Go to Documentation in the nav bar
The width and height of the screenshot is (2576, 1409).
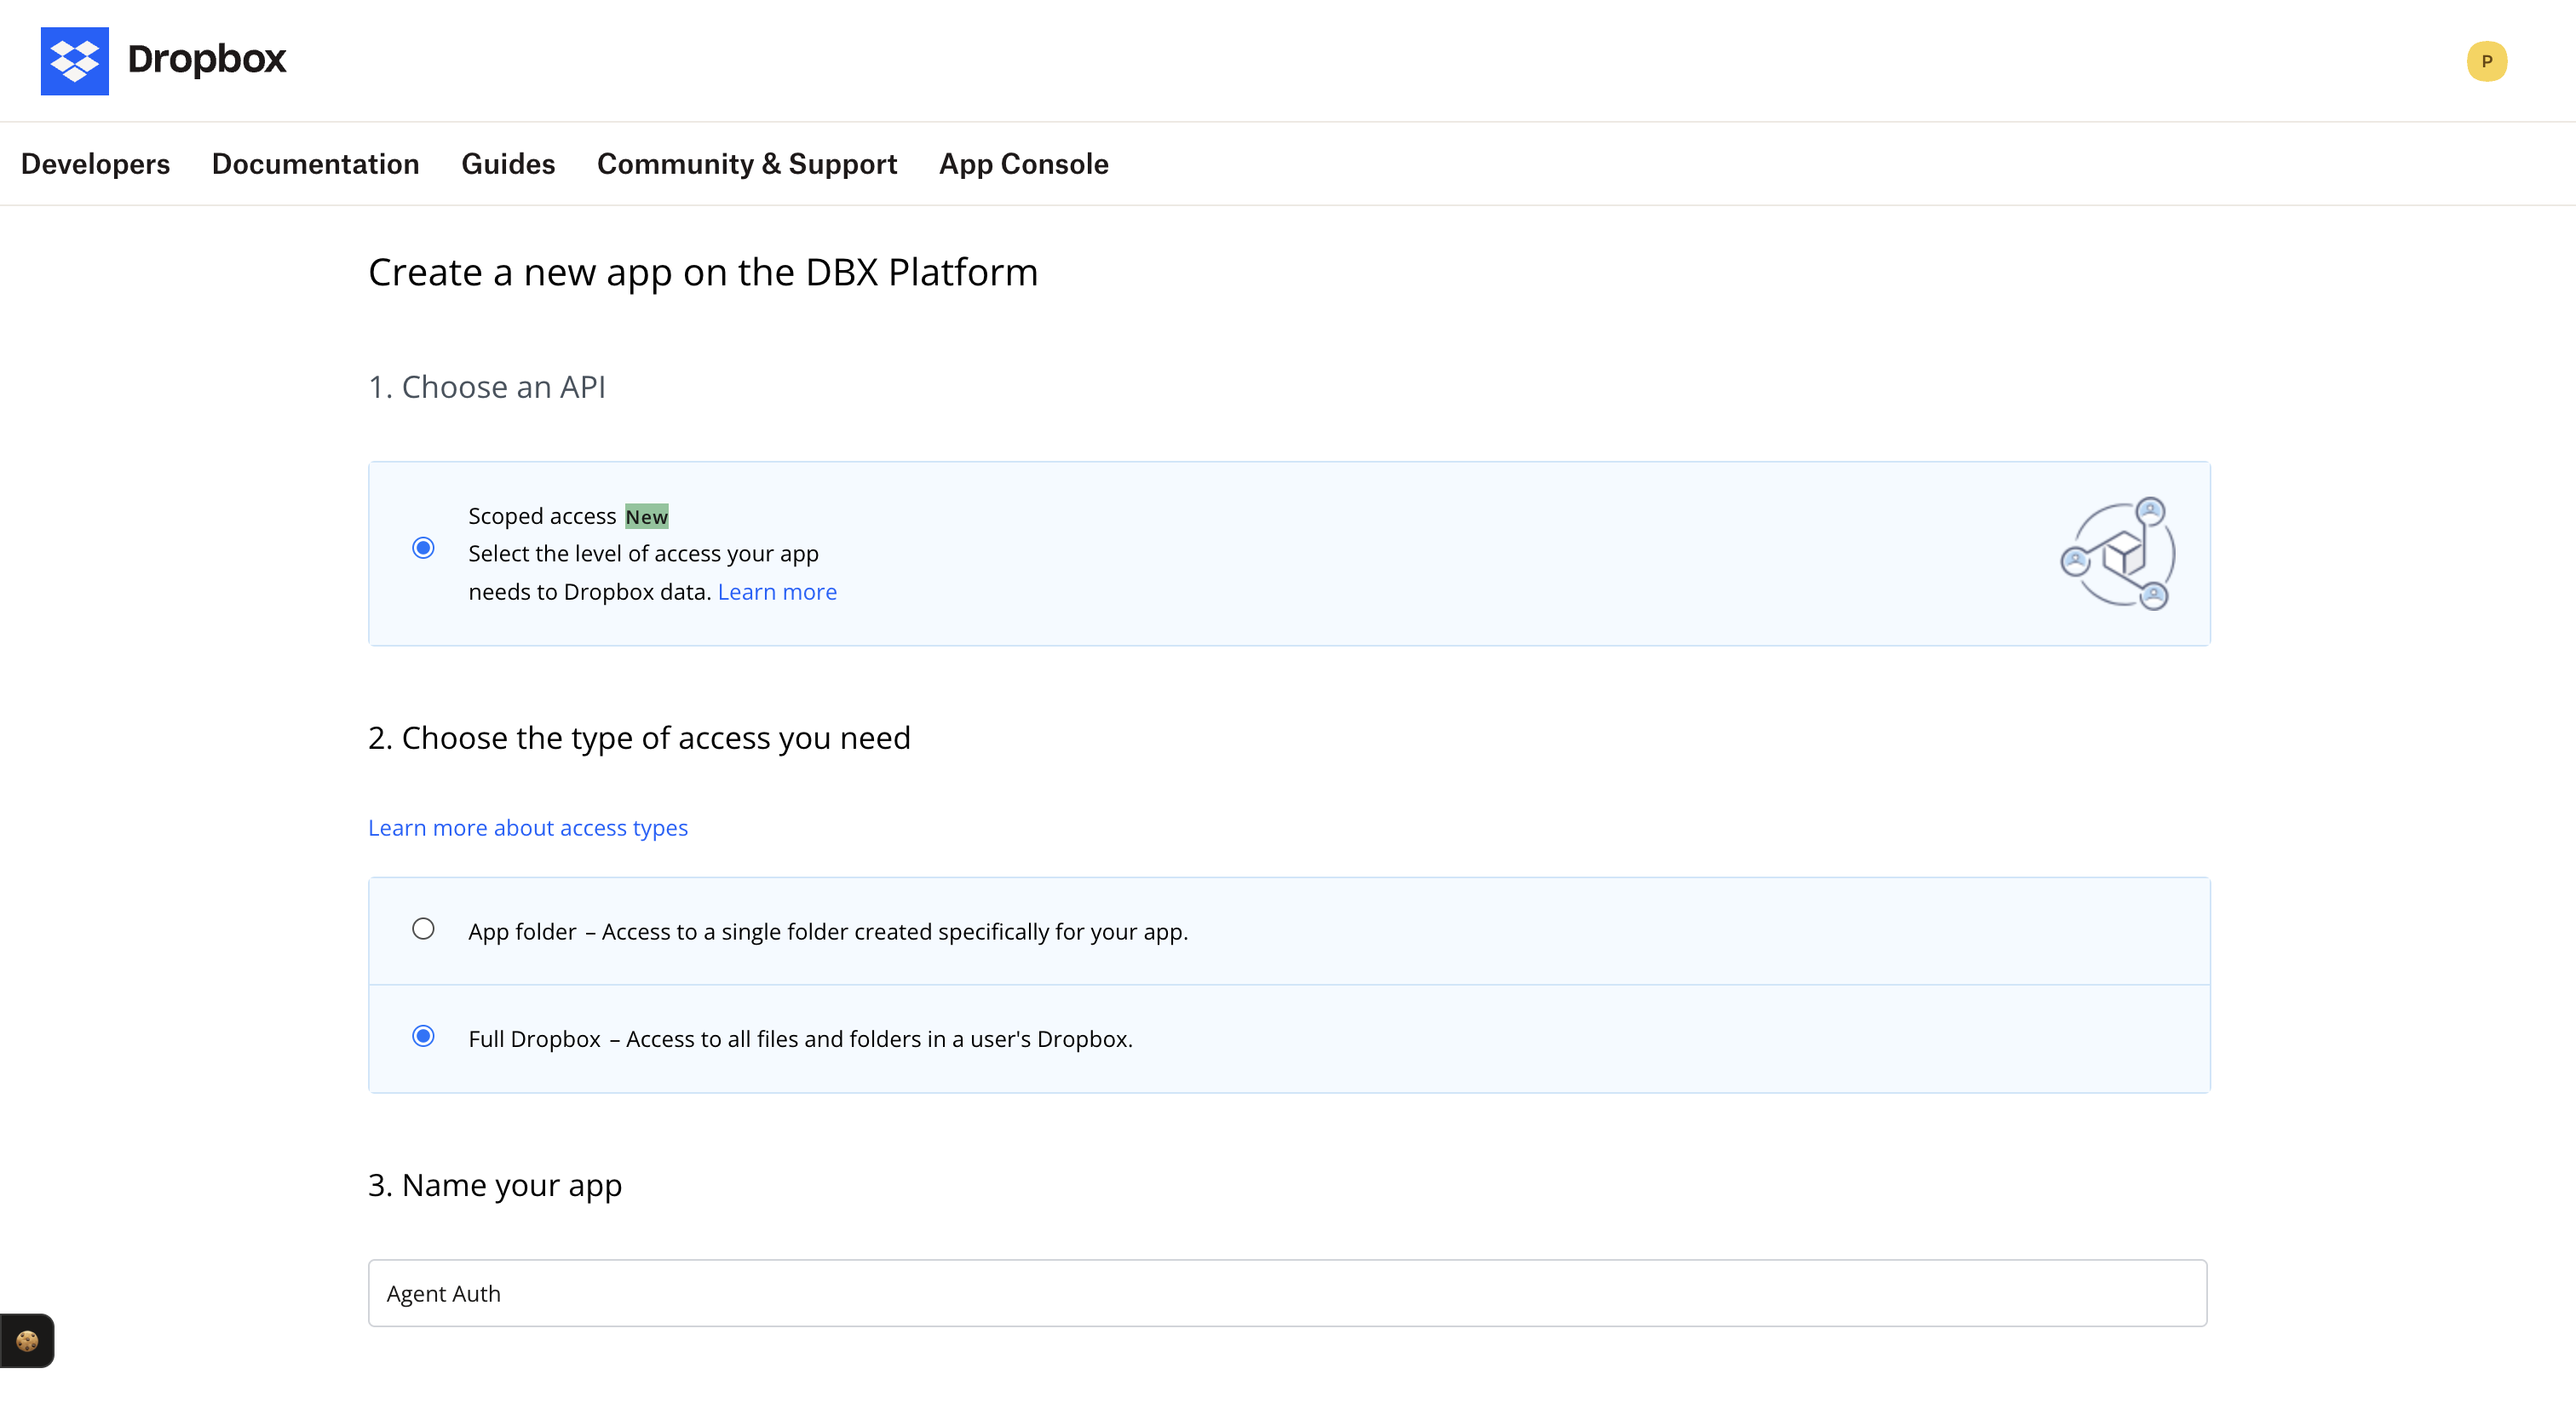pyautogui.click(x=315, y=164)
